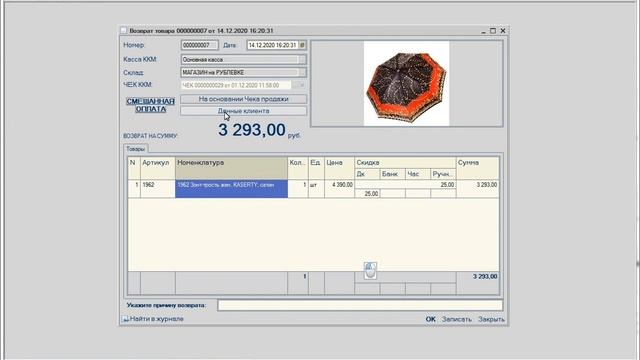Minimize the Возврат товара window
Viewport: 640px width, 360px height.
(483, 31)
